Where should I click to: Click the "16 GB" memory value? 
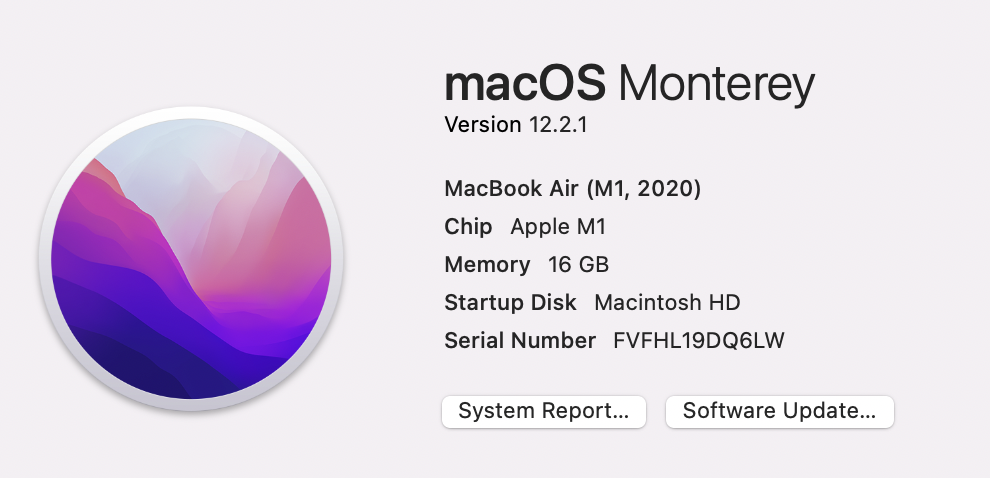tap(578, 264)
